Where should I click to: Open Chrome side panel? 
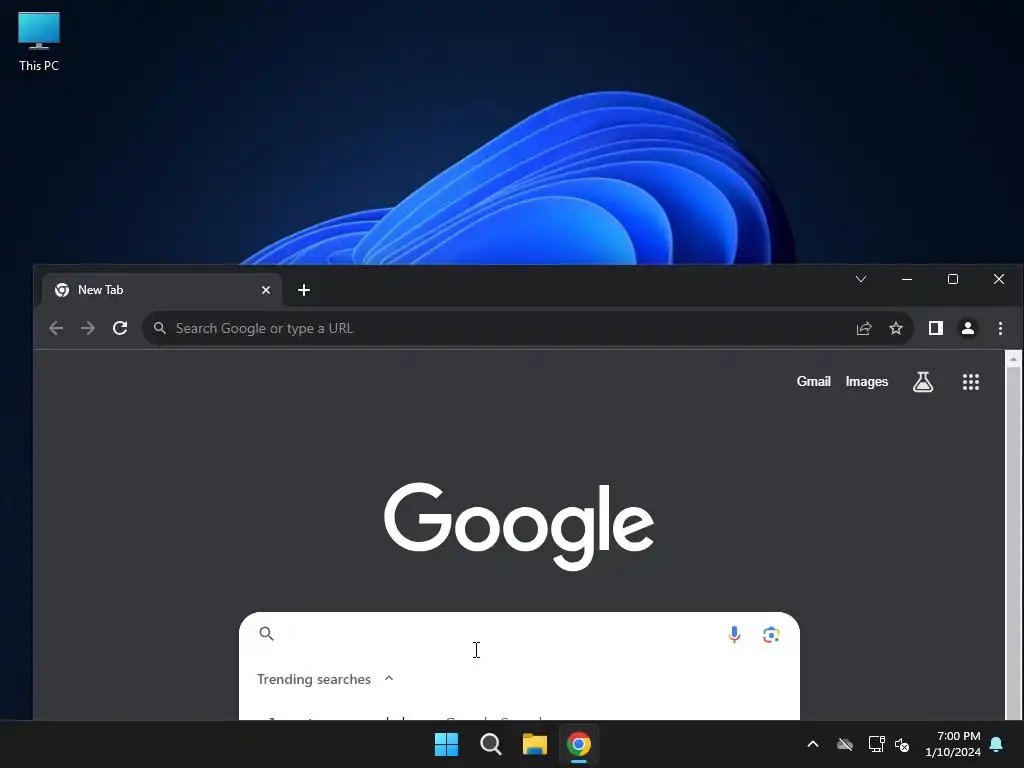point(935,328)
